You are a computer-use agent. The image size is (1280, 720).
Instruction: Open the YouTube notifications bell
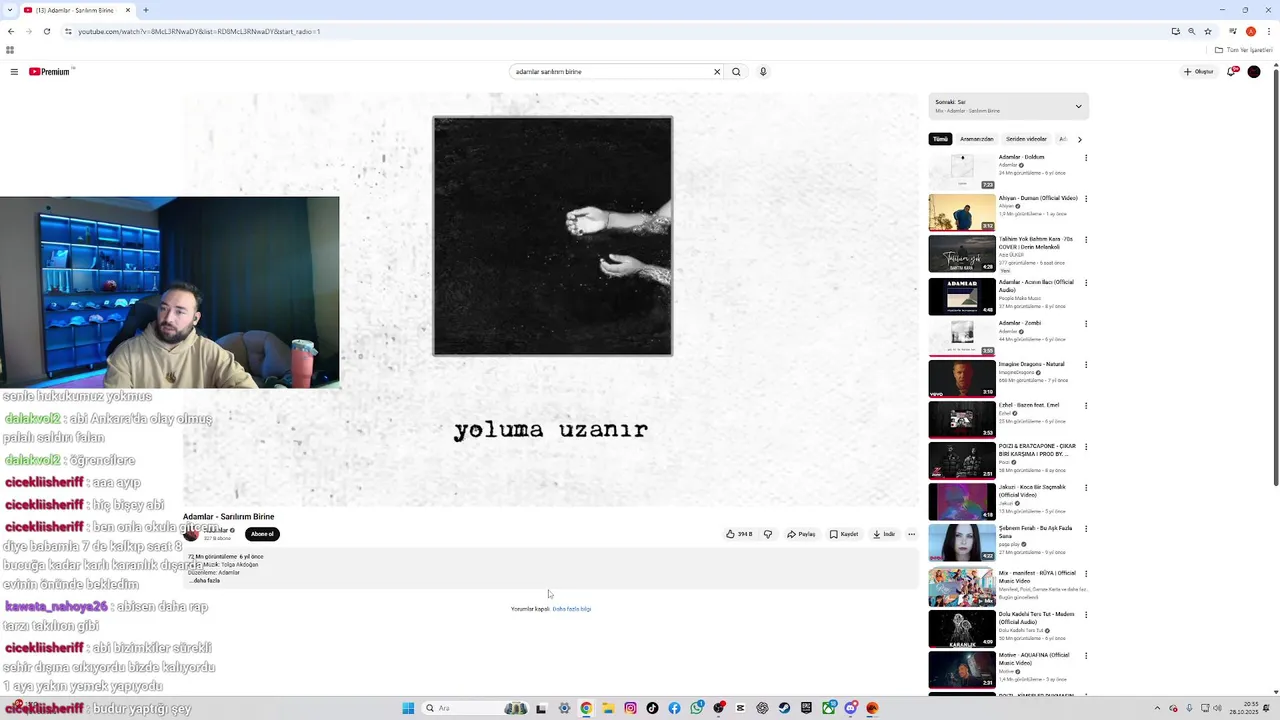tap(1233, 72)
